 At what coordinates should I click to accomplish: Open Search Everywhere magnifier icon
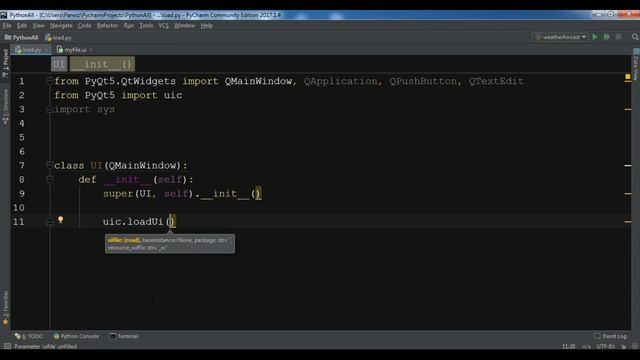click(x=635, y=37)
